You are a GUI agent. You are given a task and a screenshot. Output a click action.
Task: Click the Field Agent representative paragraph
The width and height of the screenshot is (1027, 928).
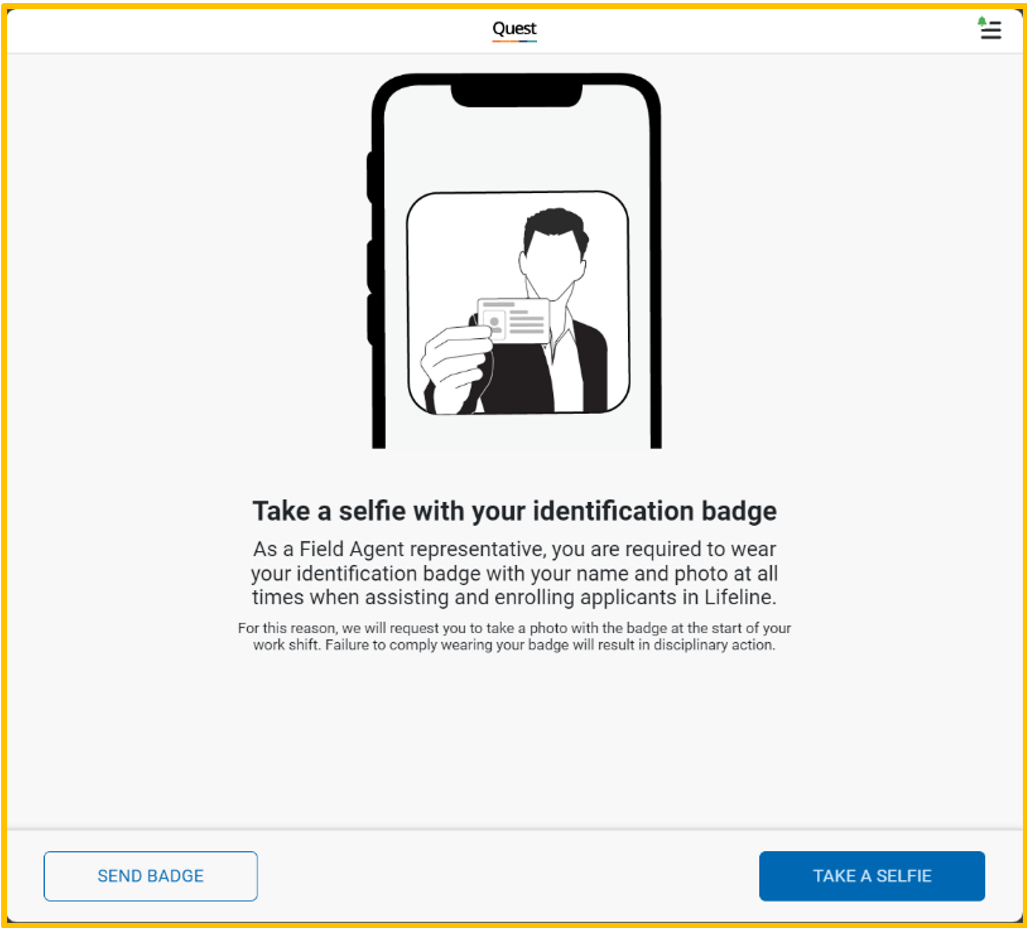pos(515,573)
